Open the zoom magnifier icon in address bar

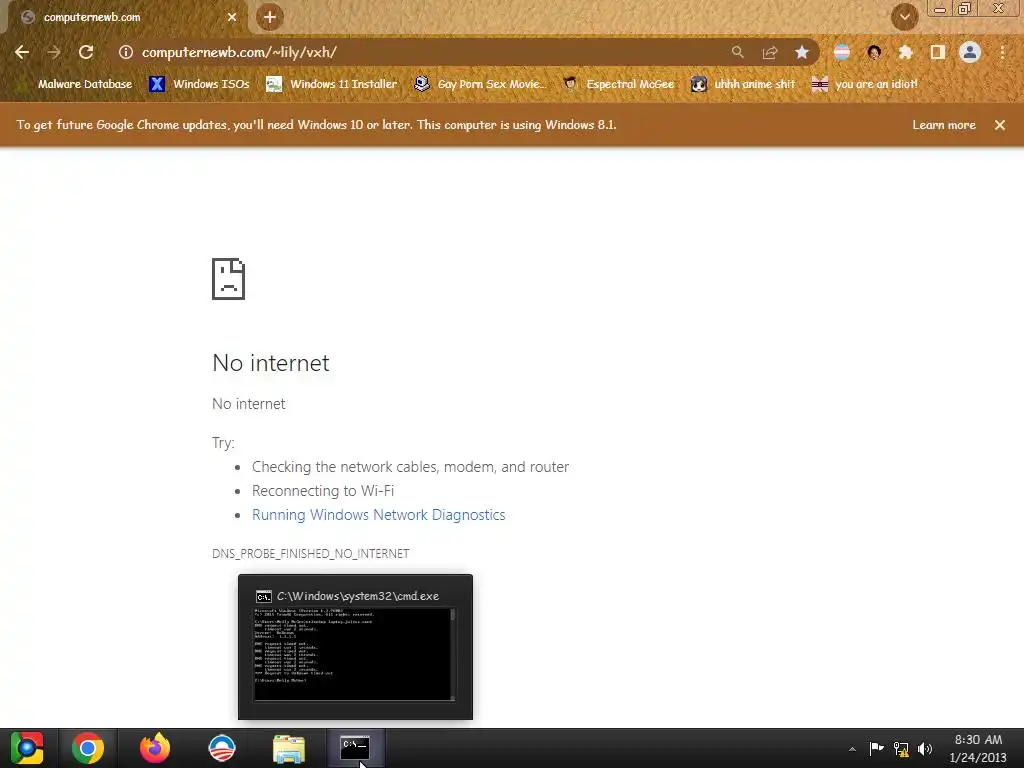coord(737,52)
